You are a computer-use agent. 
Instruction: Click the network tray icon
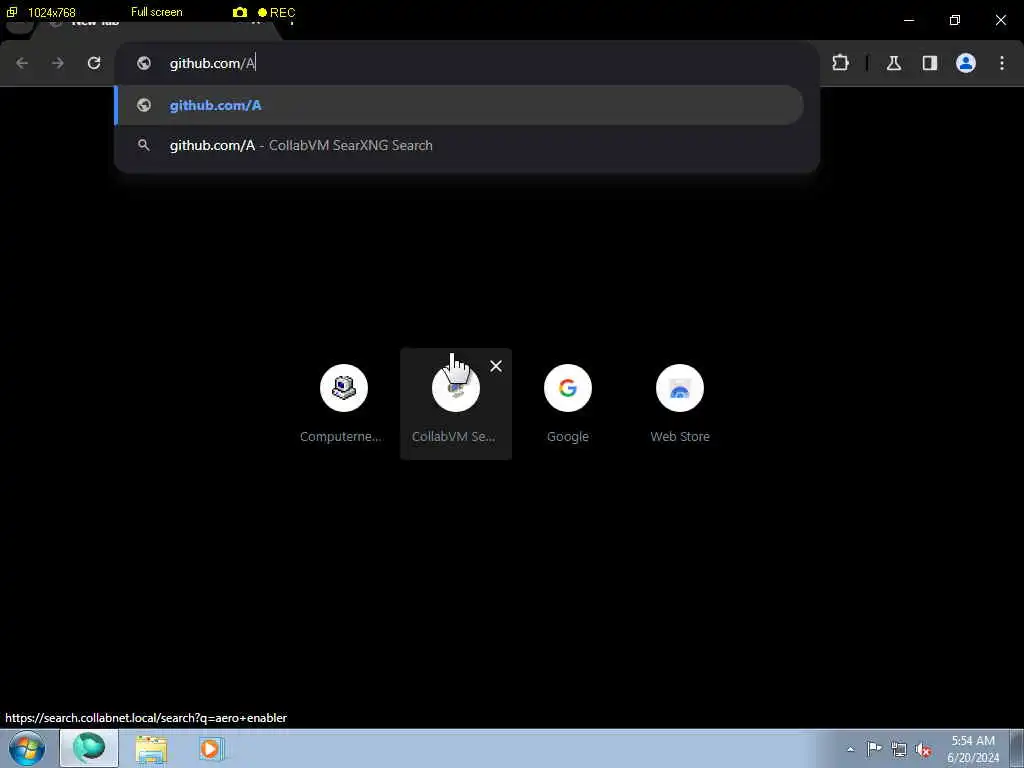point(899,749)
